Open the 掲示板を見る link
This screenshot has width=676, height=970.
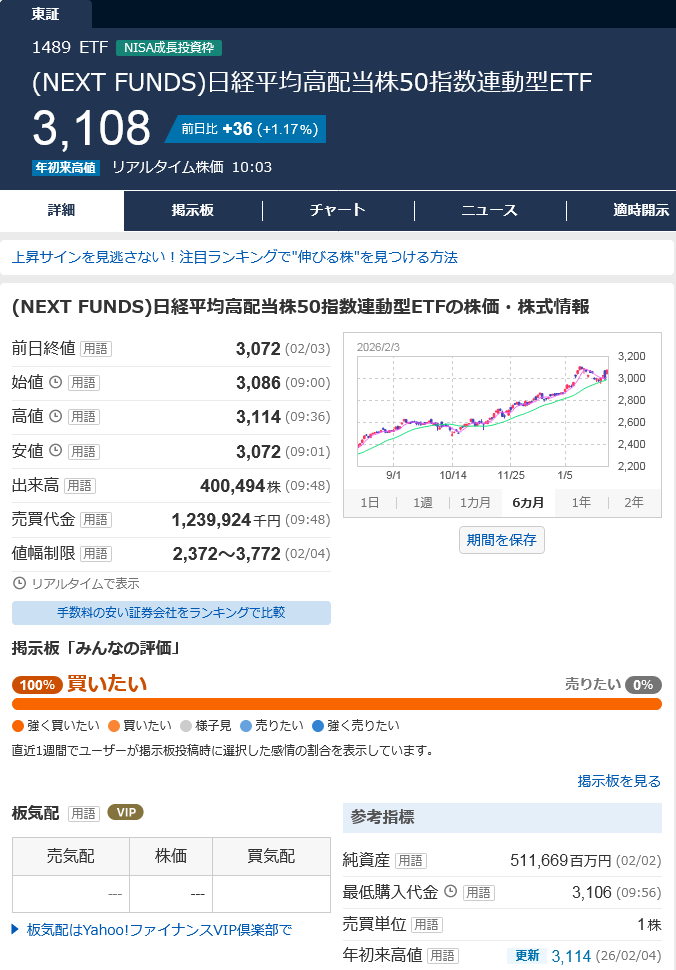[619, 781]
